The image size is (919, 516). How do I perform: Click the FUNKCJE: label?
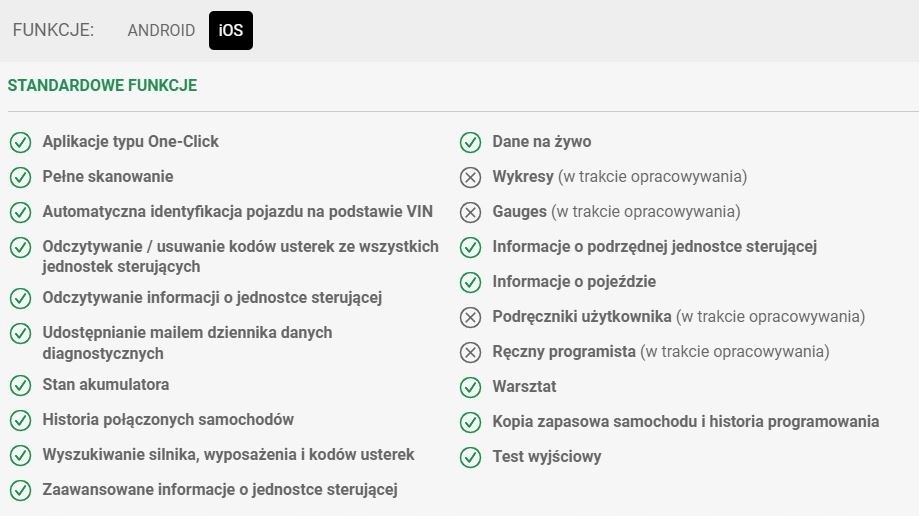[53, 30]
